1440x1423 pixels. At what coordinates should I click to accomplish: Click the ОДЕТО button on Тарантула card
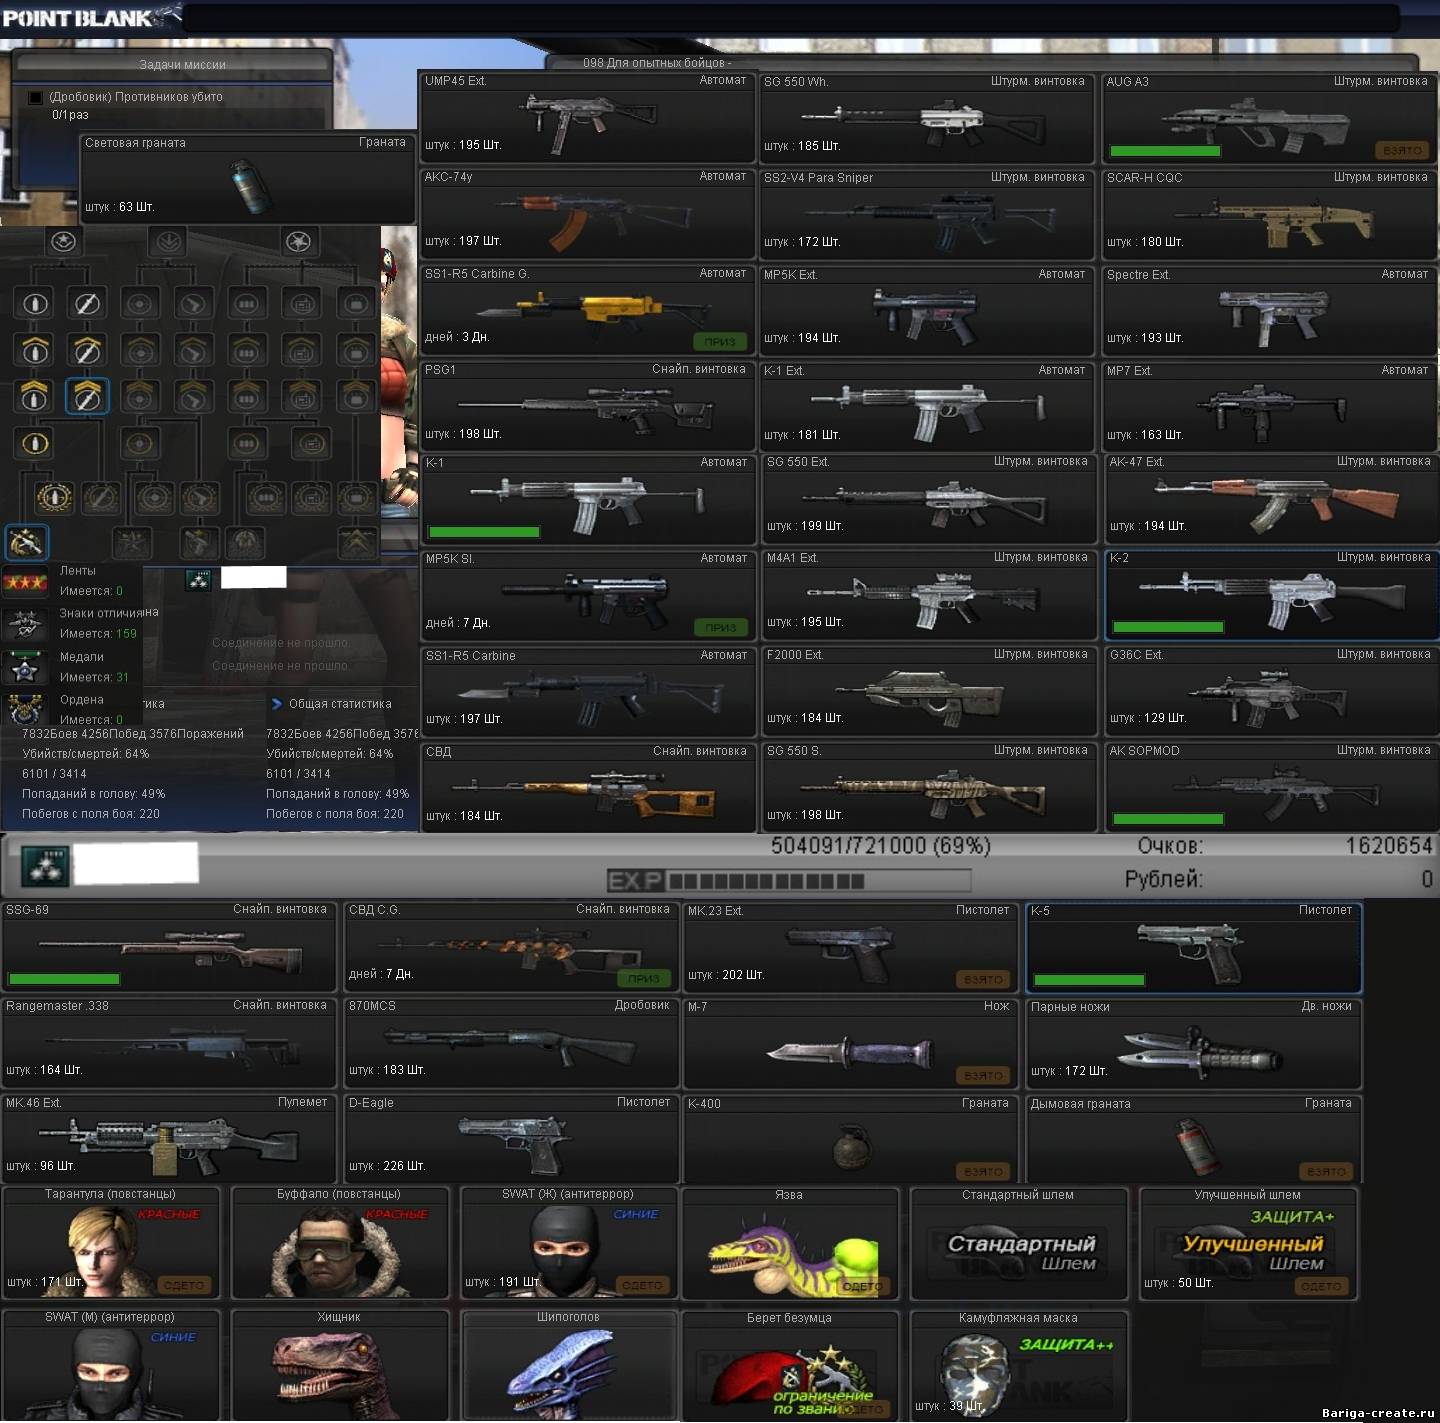pos(184,1285)
